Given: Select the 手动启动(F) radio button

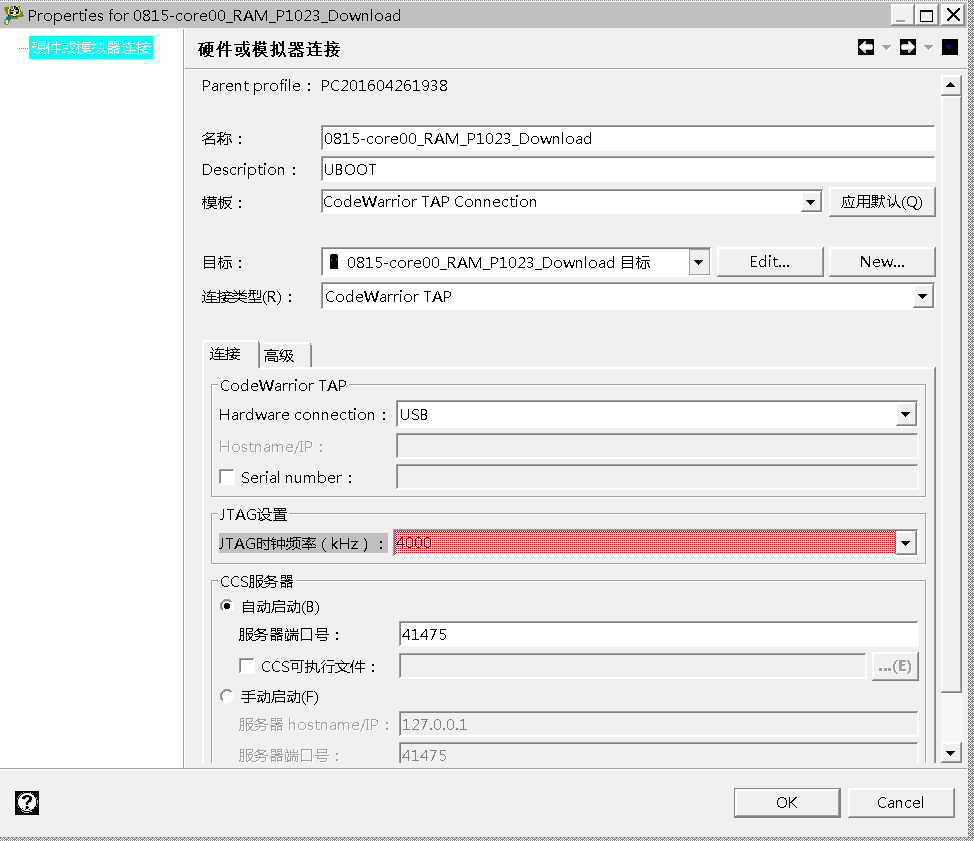Looking at the screenshot, I should pyautogui.click(x=227, y=696).
